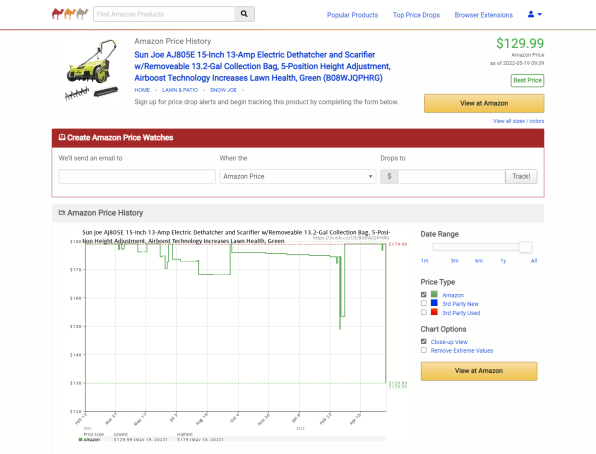Click the desired price input field

pos(451,176)
